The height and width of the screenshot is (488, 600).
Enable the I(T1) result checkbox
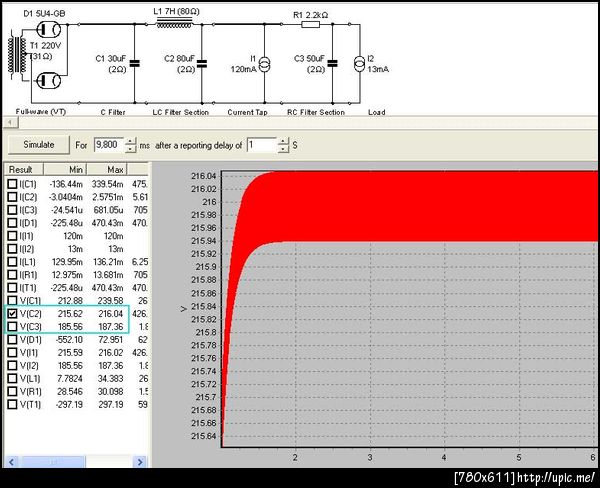point(13,288)
